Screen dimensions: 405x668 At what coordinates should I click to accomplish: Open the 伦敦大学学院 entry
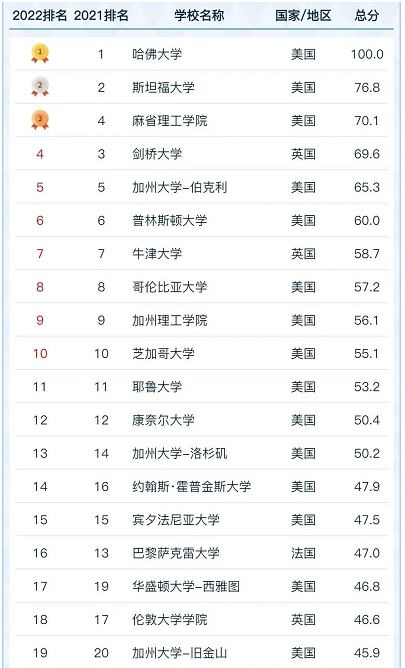tap(170, 619)
